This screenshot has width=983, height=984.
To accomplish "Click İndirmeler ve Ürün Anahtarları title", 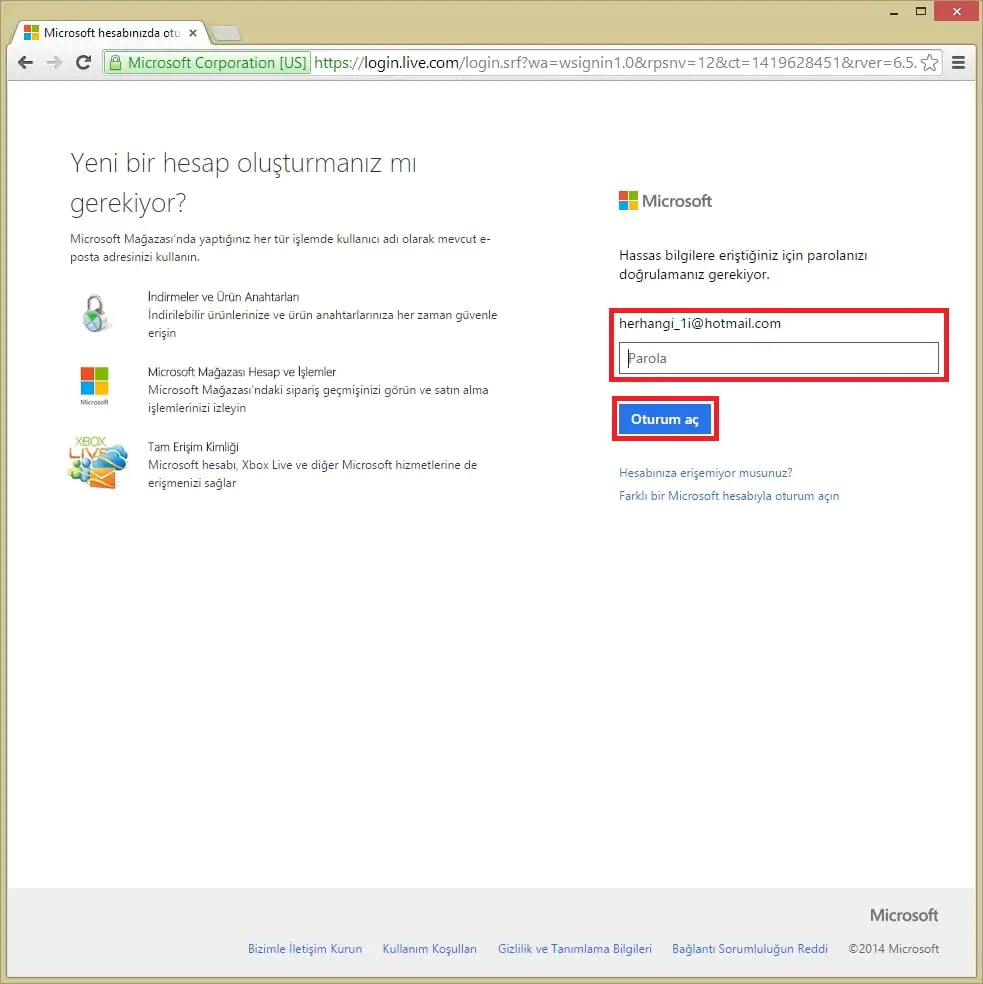I will pyautogui.click(x=223, y=297).
